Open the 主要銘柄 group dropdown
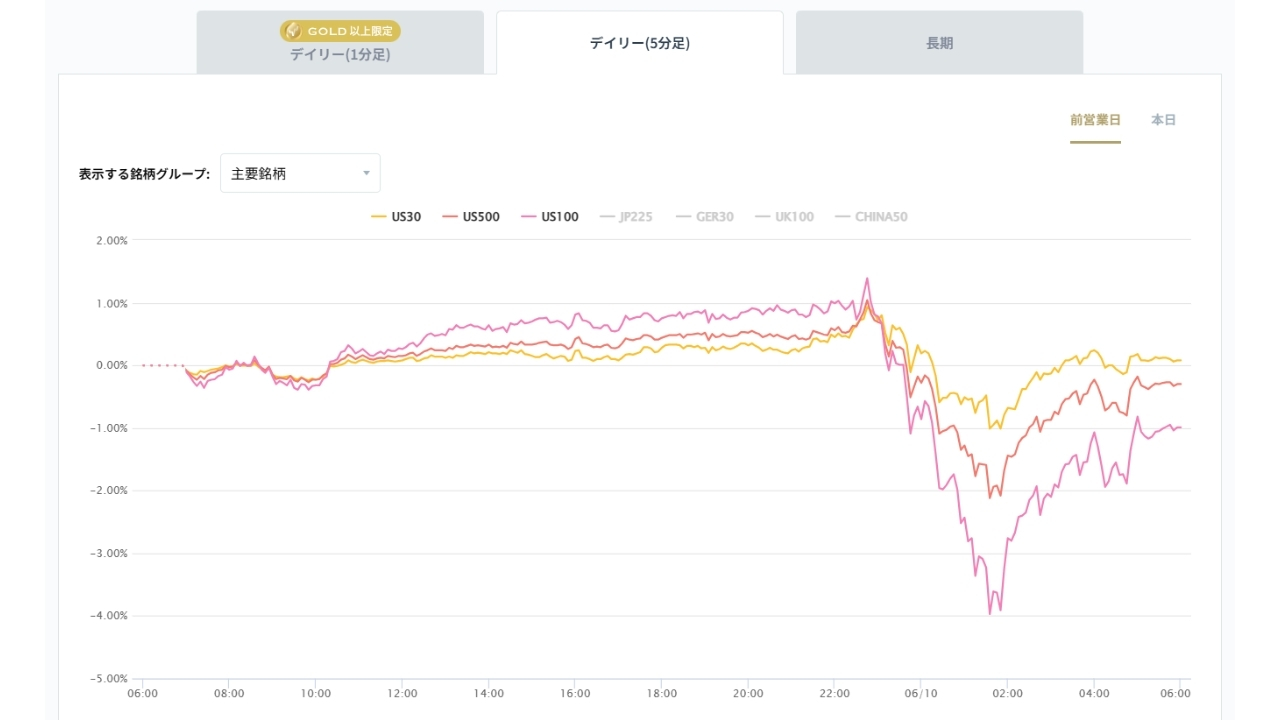 click(300, 173)
